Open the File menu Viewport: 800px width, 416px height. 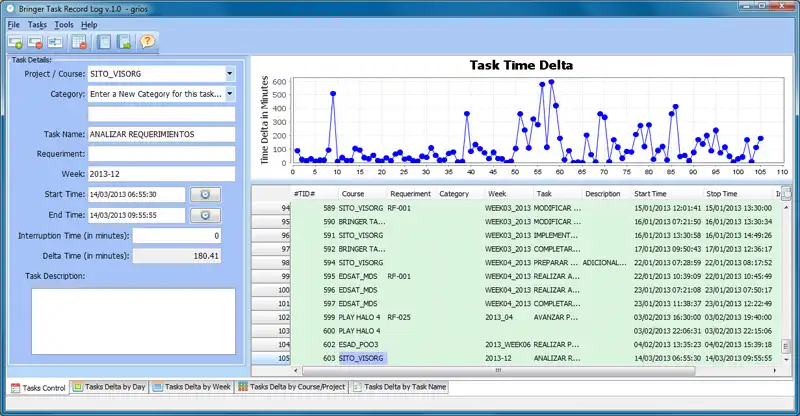(13, 25)
